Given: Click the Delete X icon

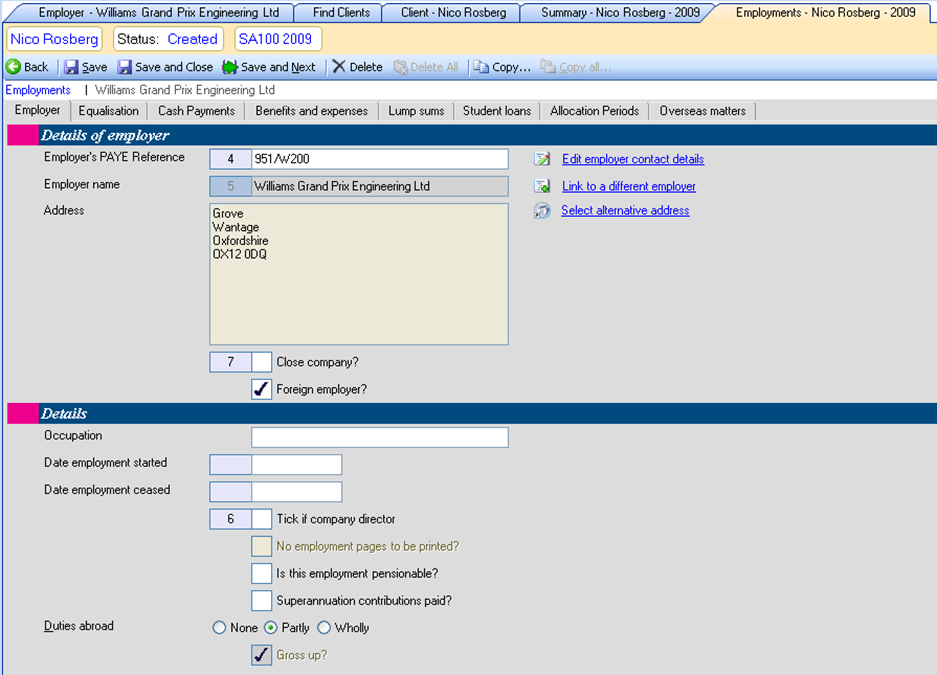Looking at the screenshot, I should coord(339,66).
